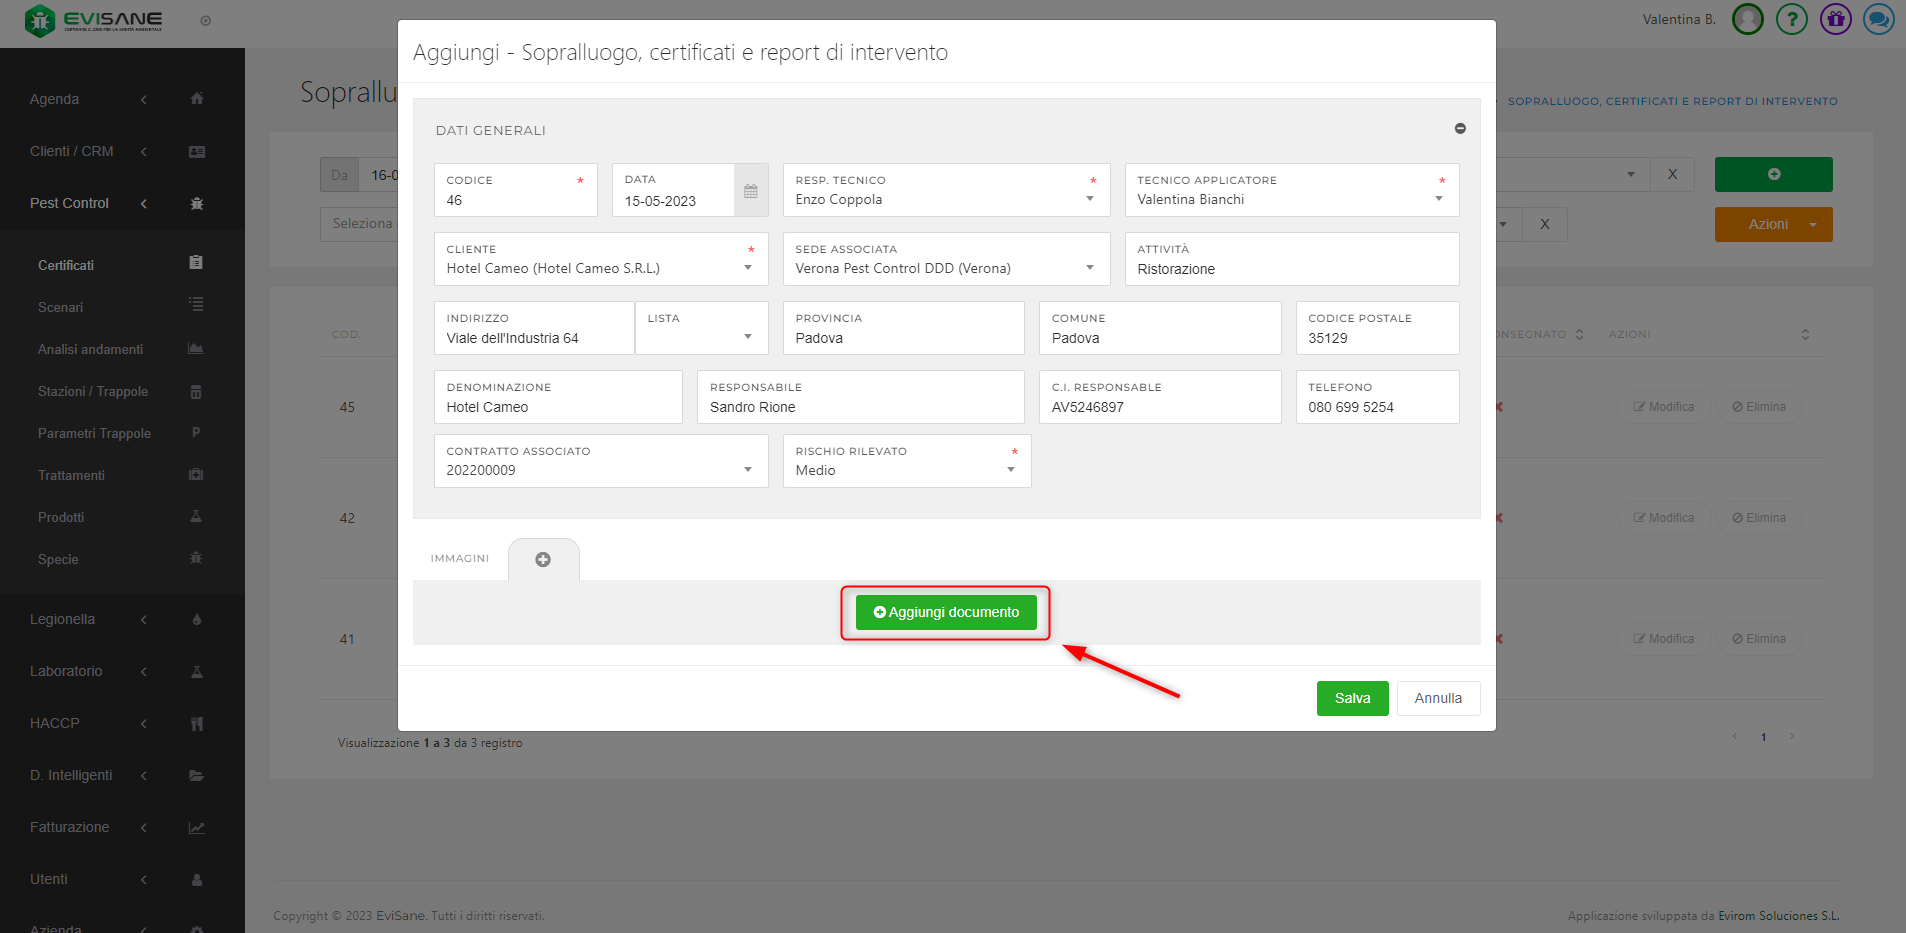Expand the Rischio Rilevato dropdown

1010,470
